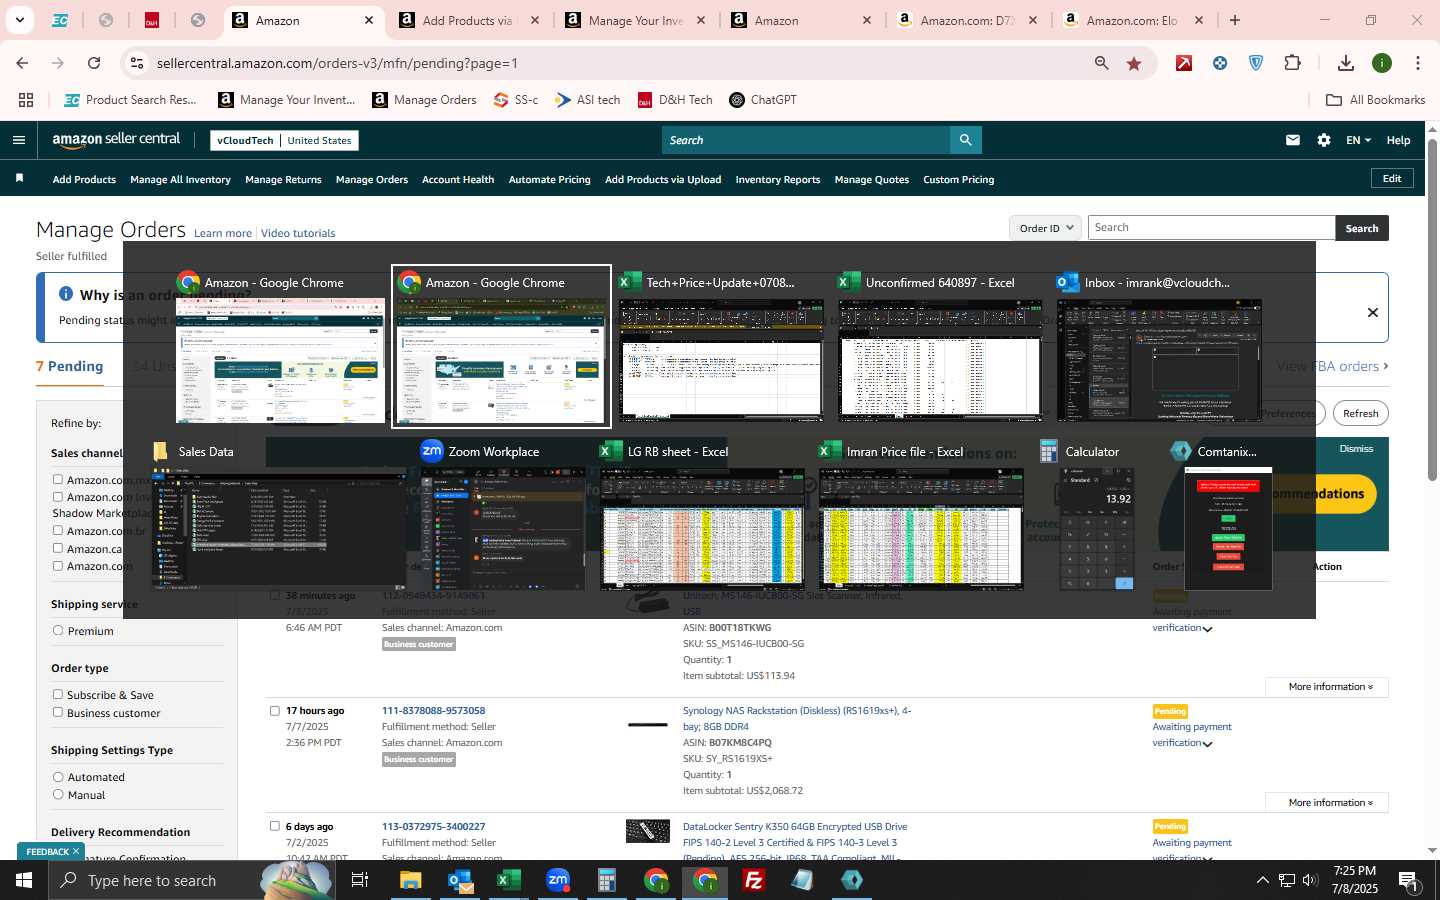Open the Order ID search type dropdown
The image size is (1440, 900).
(1045, 228)
